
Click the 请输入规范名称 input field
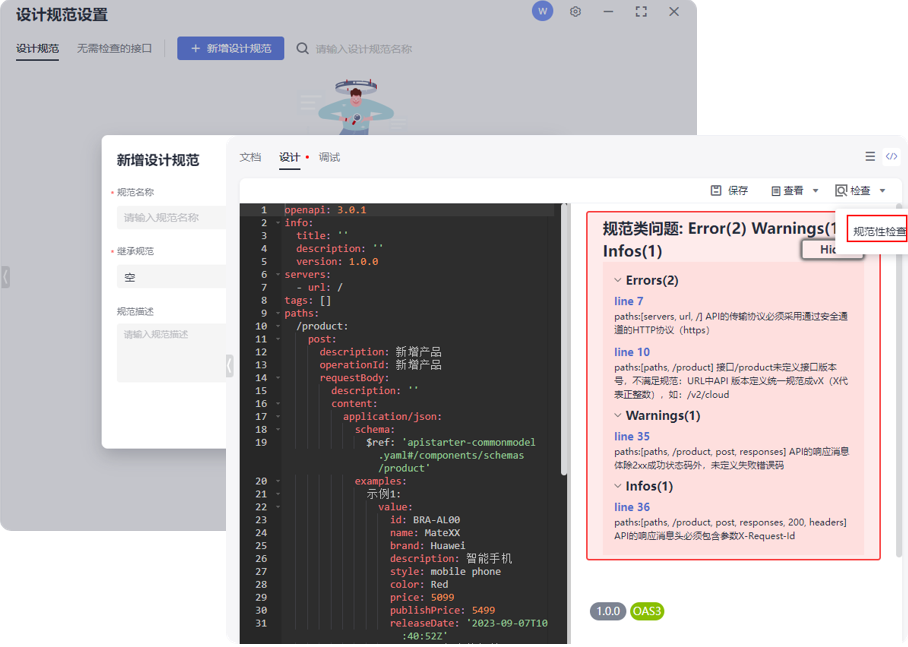[171, 216]
